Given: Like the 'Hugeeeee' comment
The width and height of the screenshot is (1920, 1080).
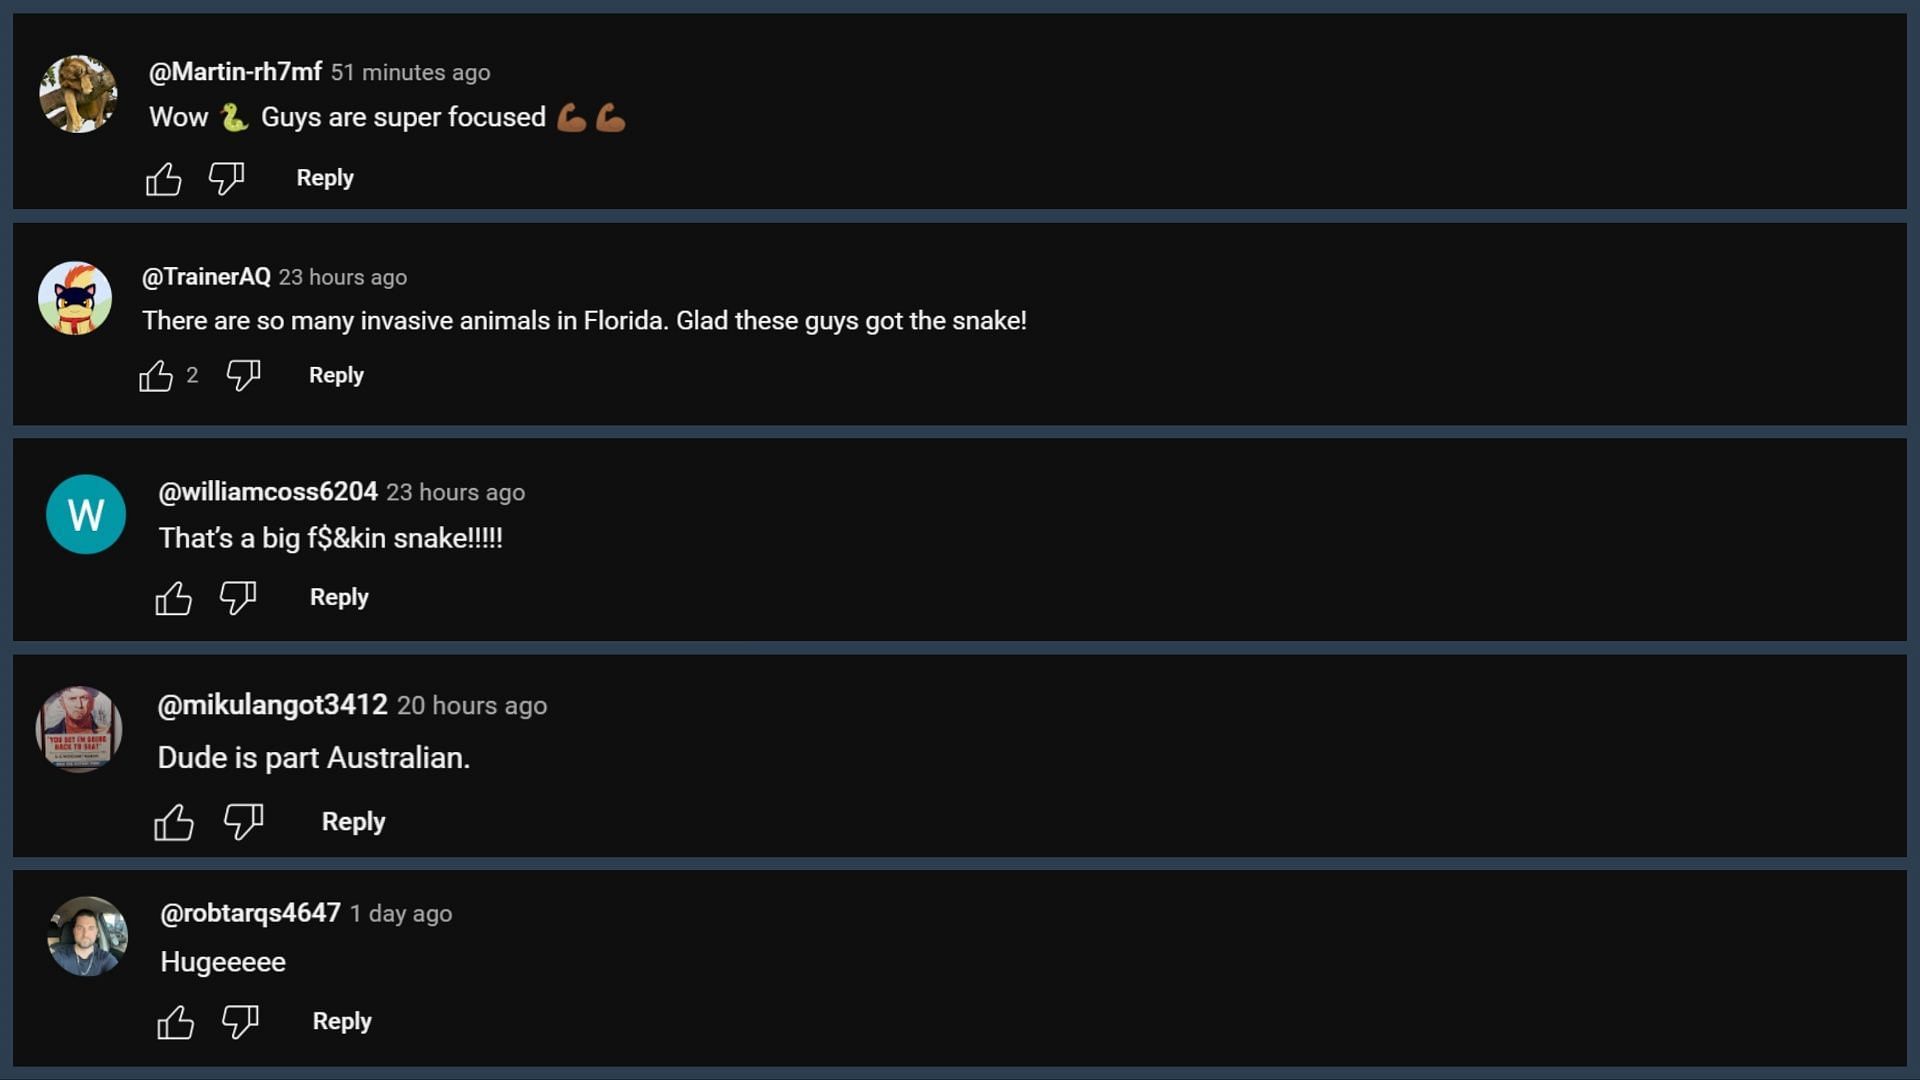Looking at the screenshot, I should click(176, 1022).
